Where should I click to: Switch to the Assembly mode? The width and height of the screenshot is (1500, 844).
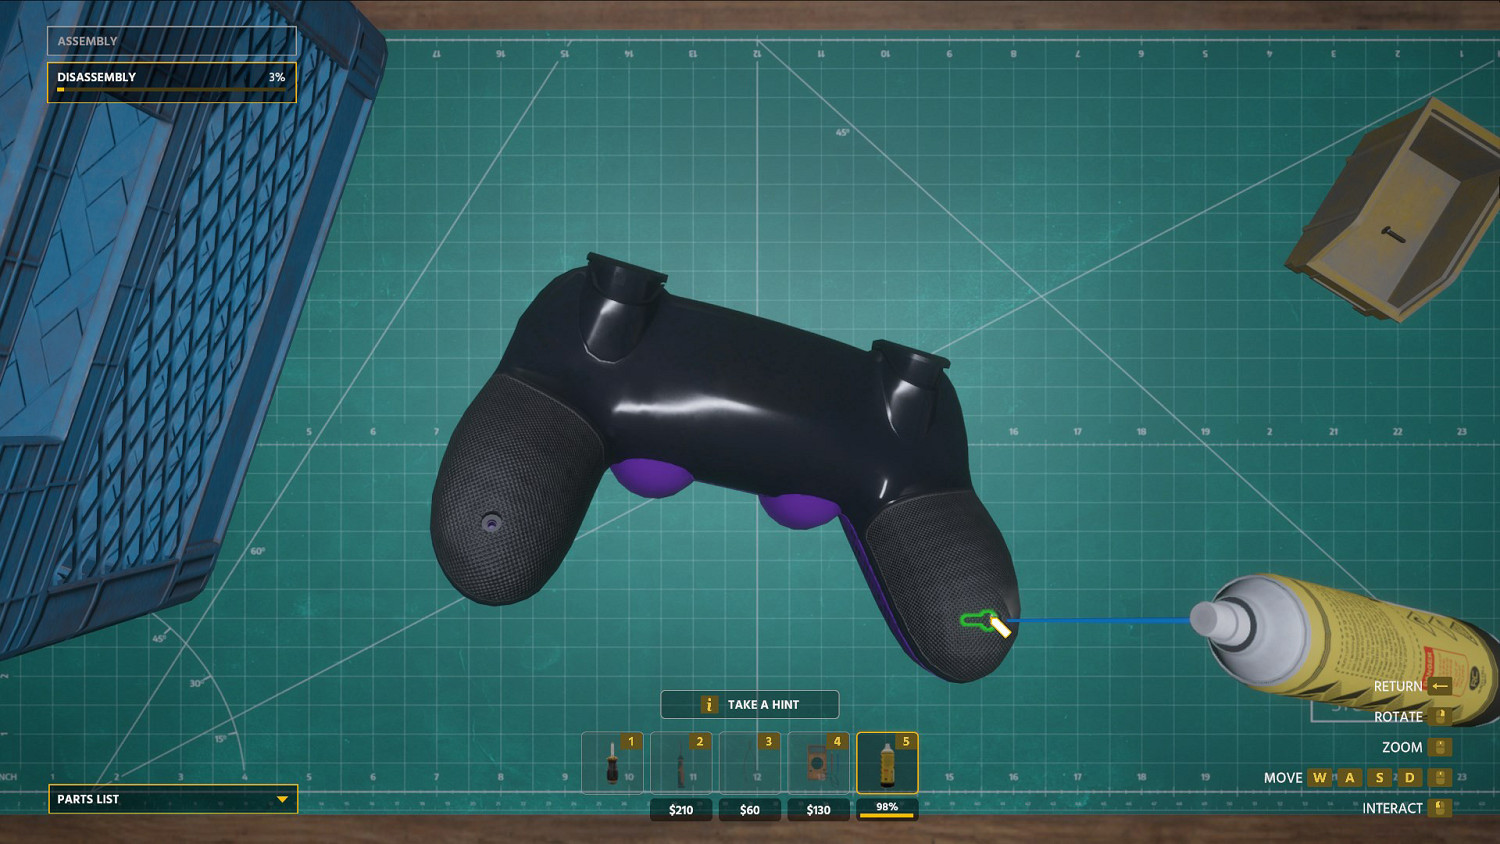coord(171,41)
